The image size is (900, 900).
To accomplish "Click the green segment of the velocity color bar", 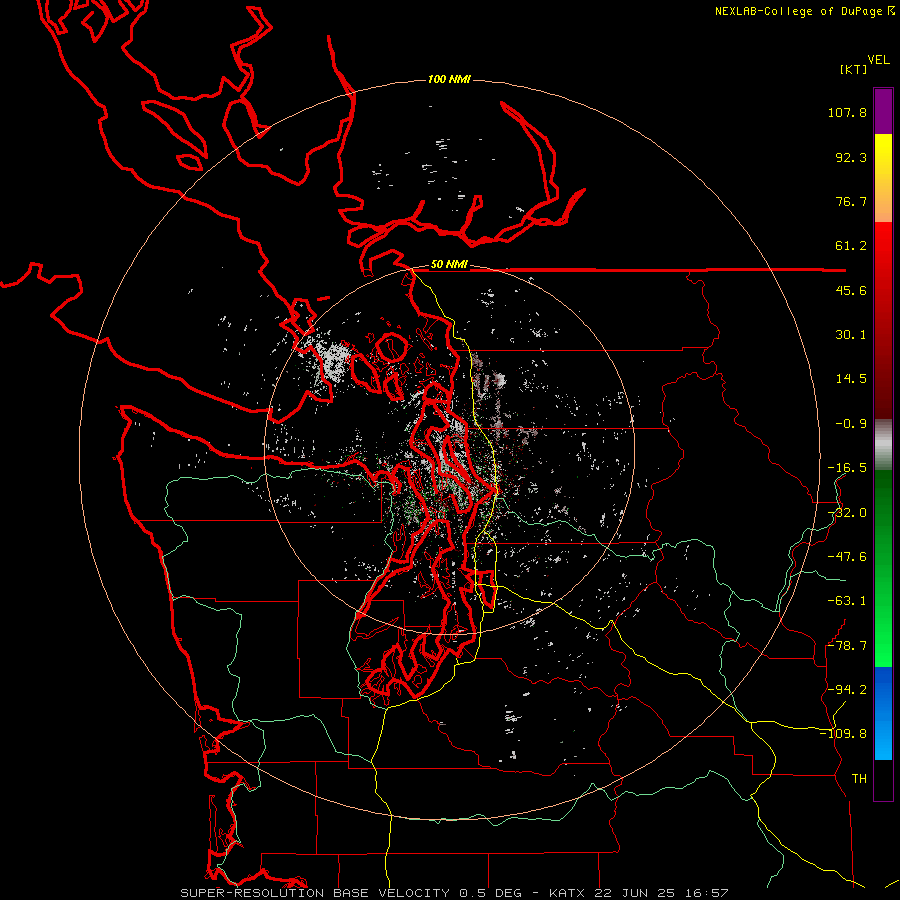I will 883,568.
